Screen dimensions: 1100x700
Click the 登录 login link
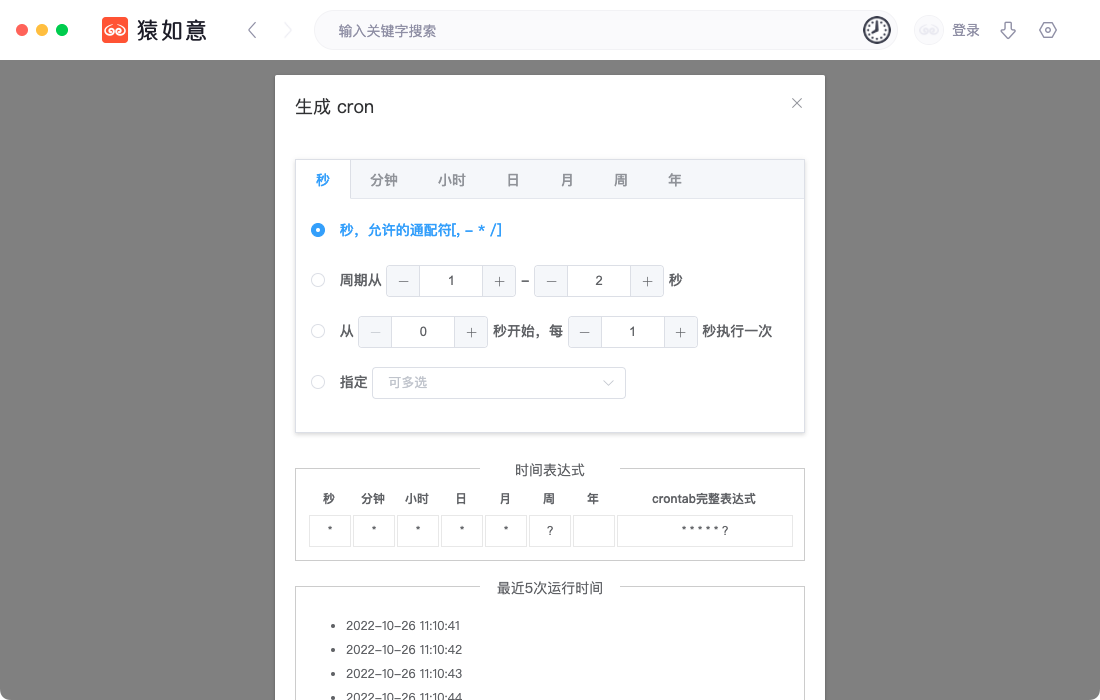(966, 30)
